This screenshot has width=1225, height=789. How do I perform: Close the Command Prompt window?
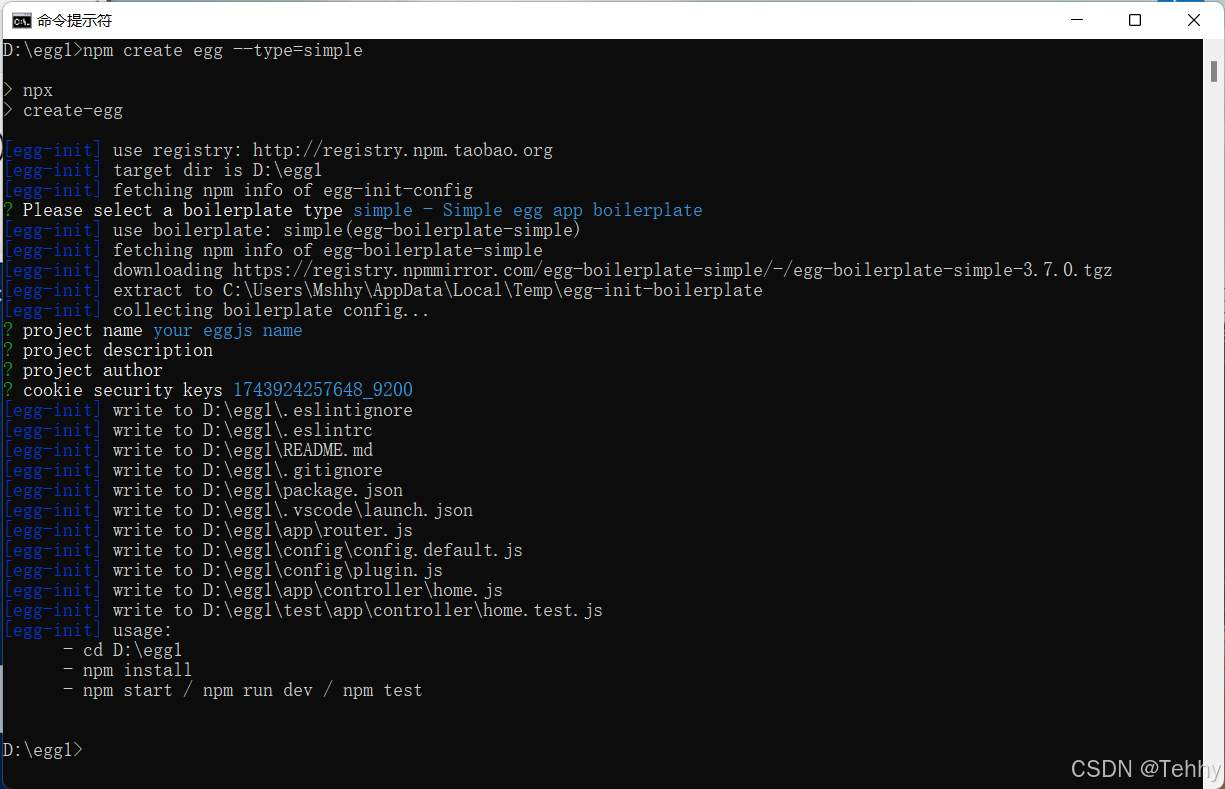1193,20
